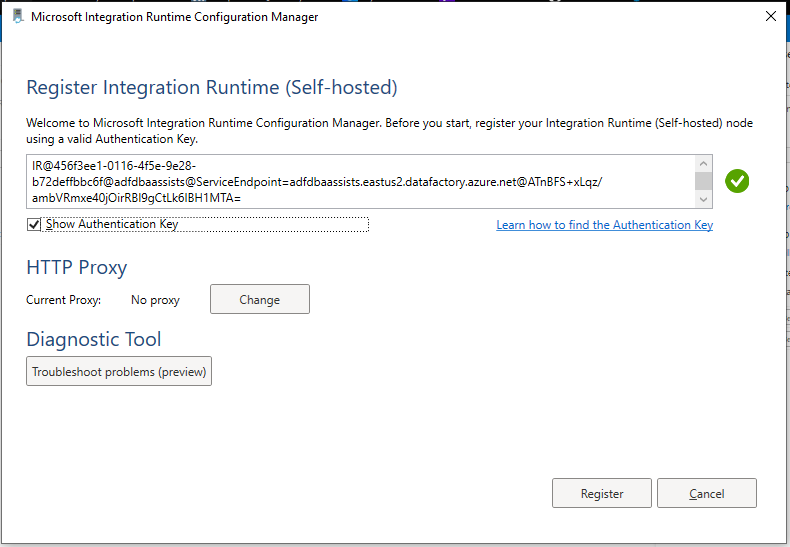Viewport: 790px width, 547px height.
Task: Click the Current Proxy label
Action: coord(64,299)
